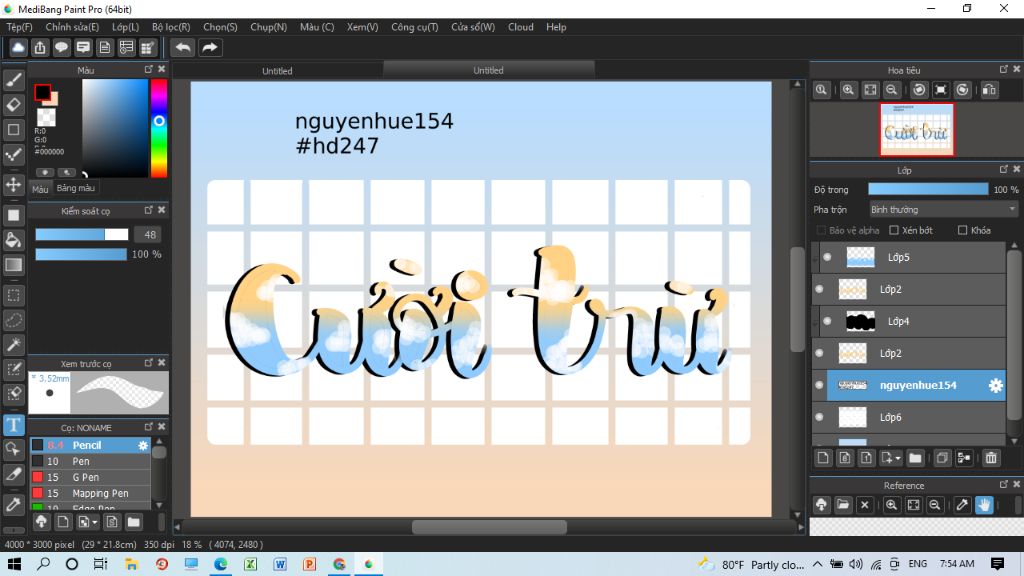Hide the Lớp5 layer
Image resolution: width=1024 pixels, height=576 pixels.
point(827,257)
